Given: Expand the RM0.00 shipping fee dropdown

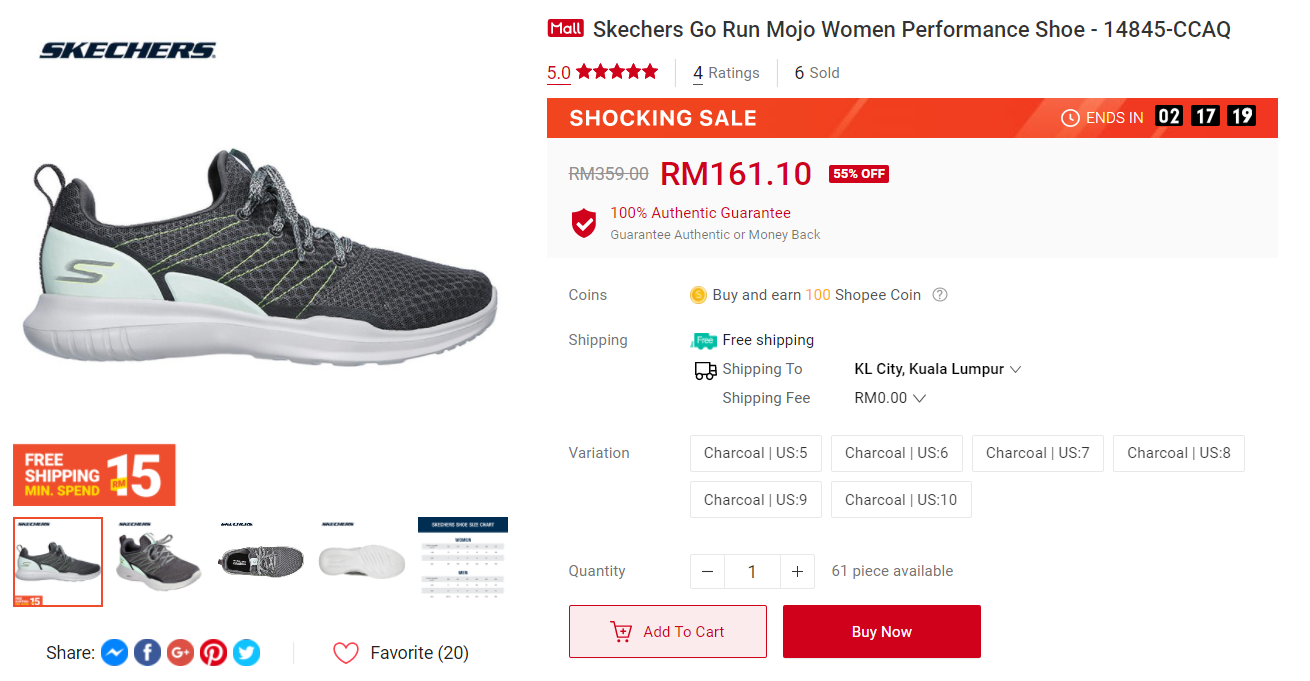Looking at the screenshot, I should (x=919, y=398).
